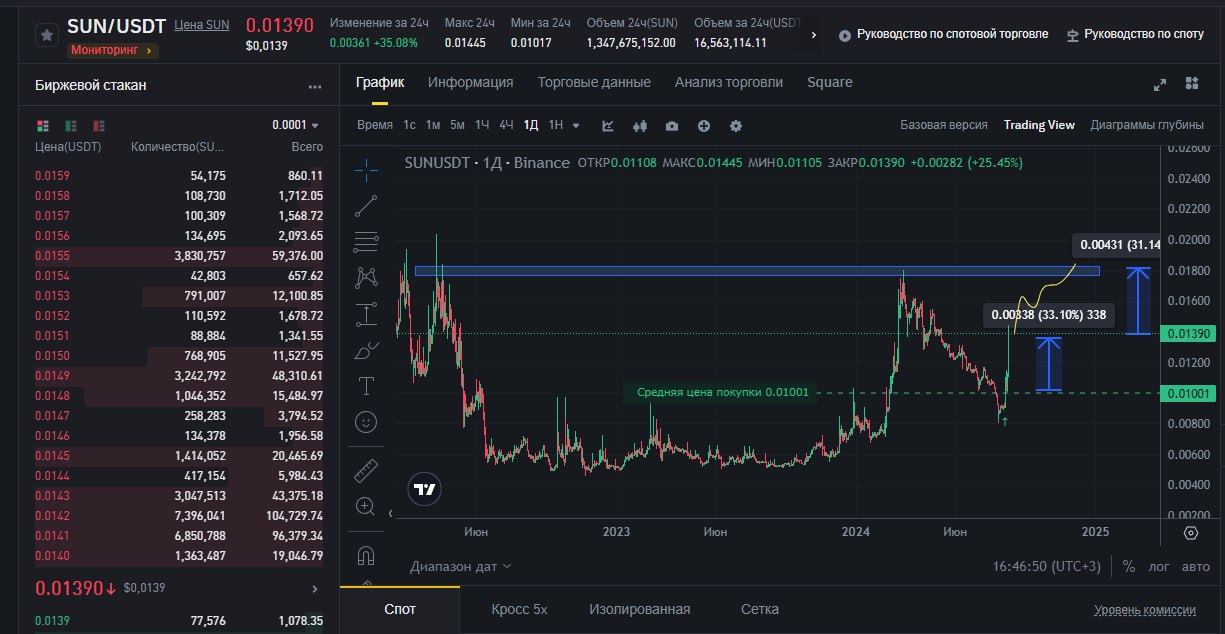The image size is (1225, 634).
Task: Select the 1м timeframe
Action: click(433, 125)
